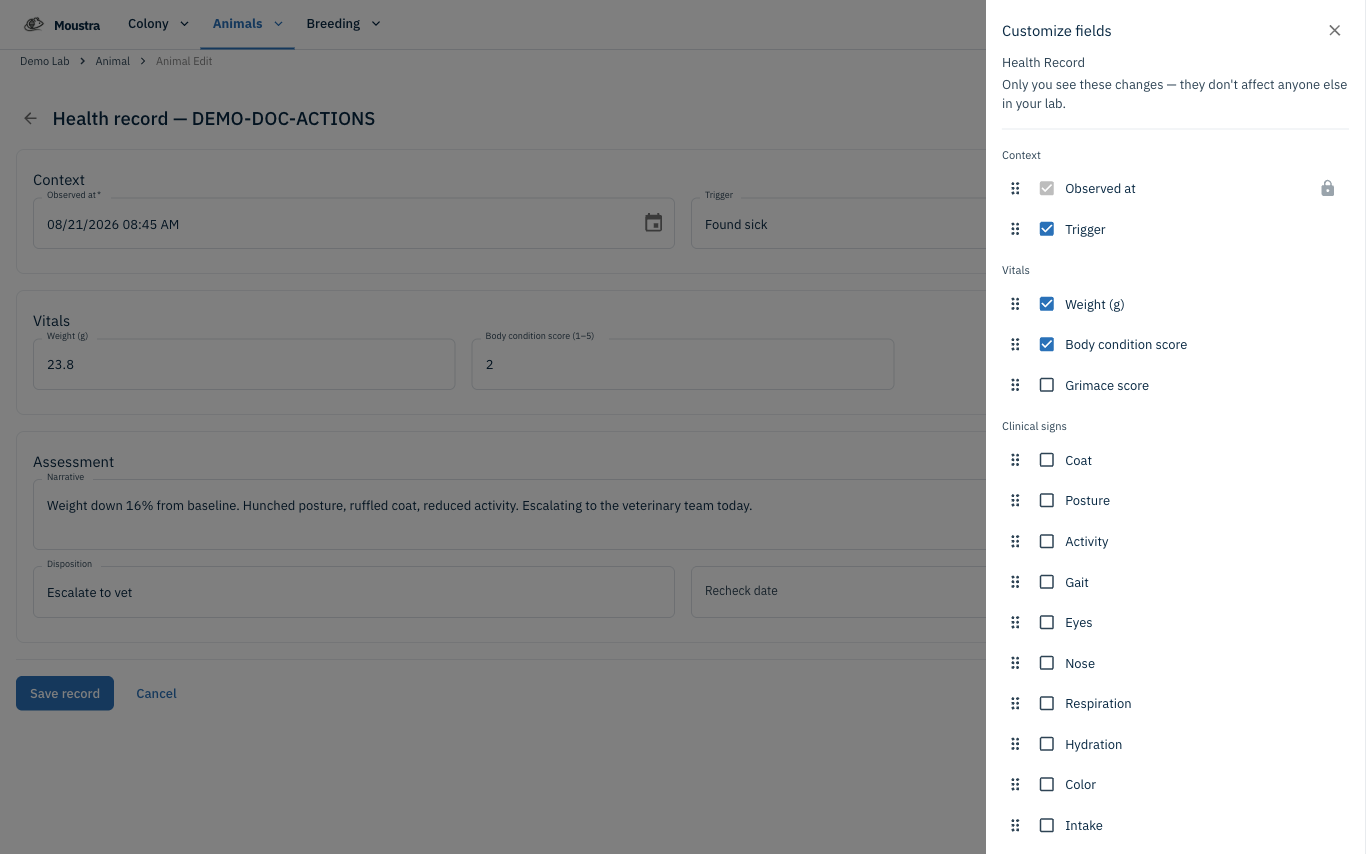This screenshot has width=1366, height=854.
Task: Open the Disposition dropdown
Action: (x=354, y=592)
